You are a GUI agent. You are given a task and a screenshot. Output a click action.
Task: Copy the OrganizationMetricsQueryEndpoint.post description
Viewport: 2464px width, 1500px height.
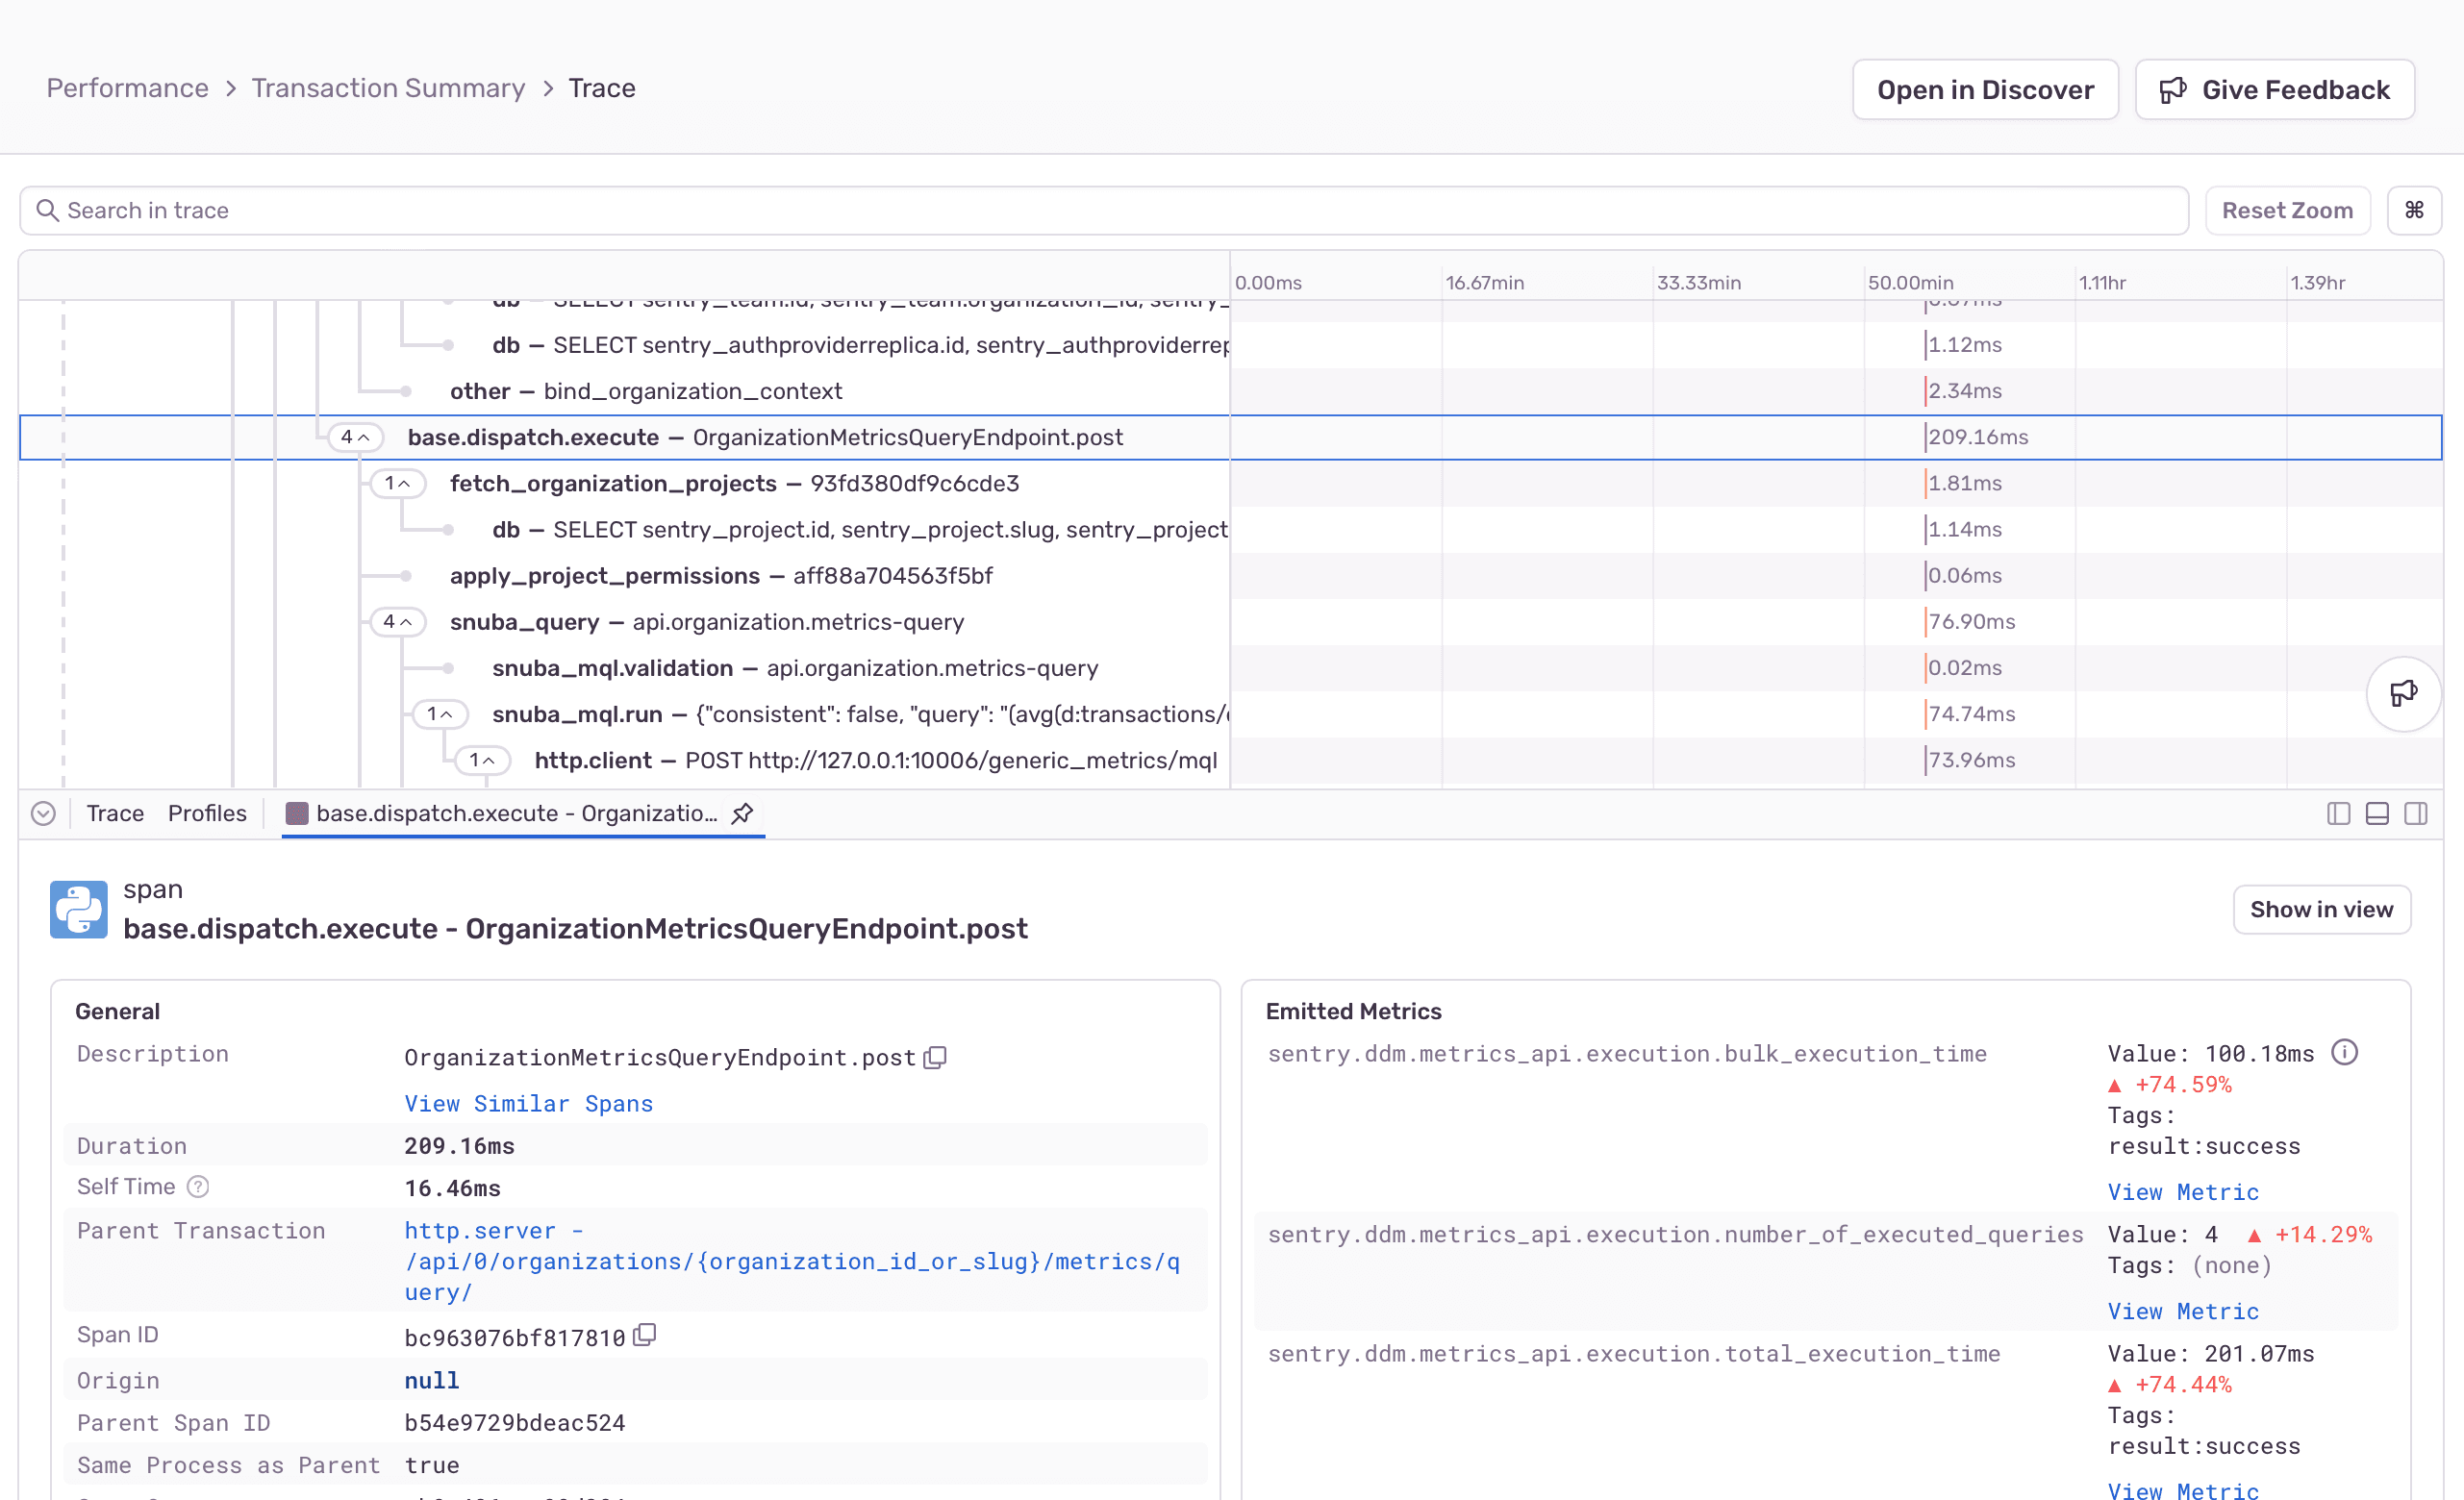point(935,1057)
